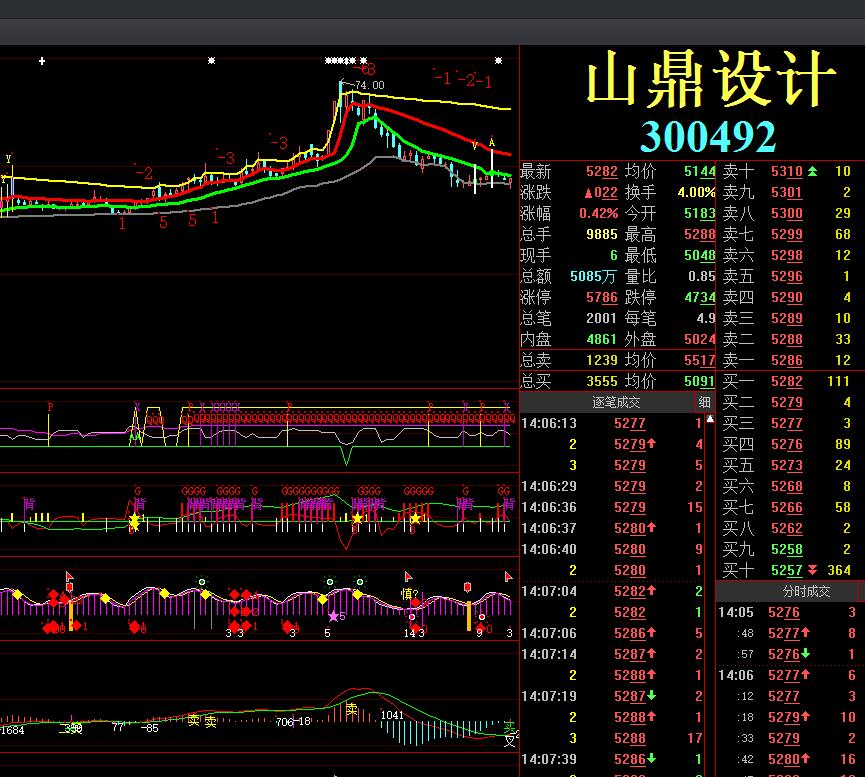Click the 细 detail button
865x777 pixels.
click(704, 402)
